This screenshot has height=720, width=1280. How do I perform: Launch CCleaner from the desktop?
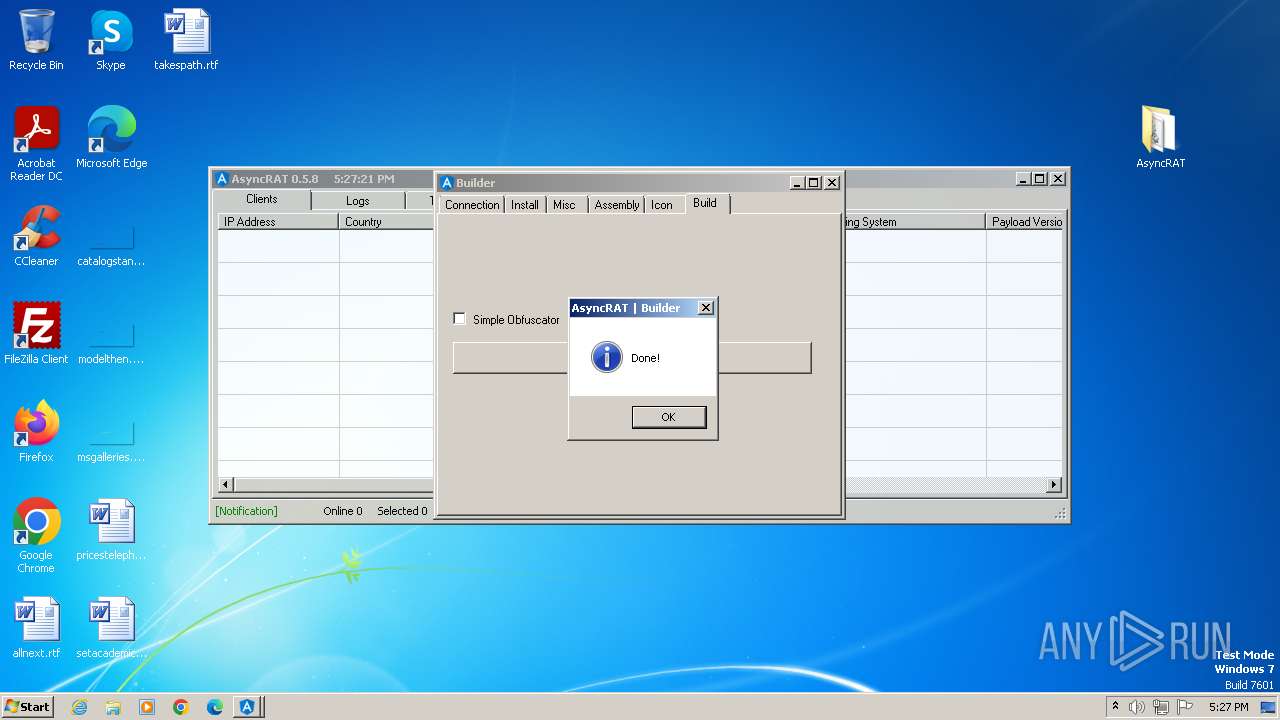36,236
